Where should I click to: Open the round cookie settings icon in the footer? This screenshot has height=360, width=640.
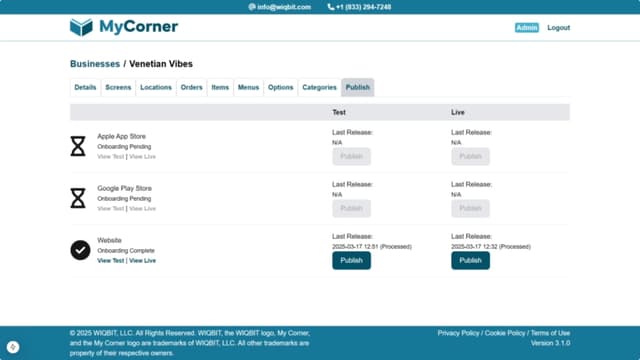[13, 347]
